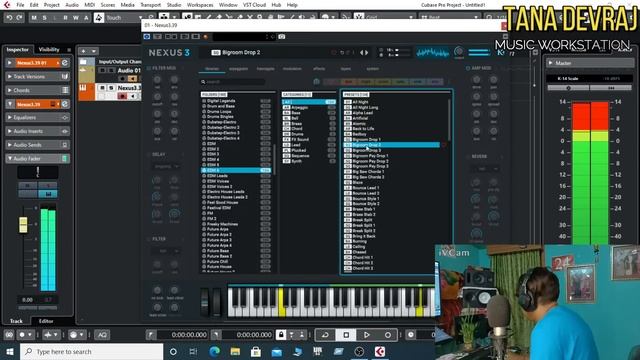
Task: Click the Add Track plus button
Action: click(83, 51)
